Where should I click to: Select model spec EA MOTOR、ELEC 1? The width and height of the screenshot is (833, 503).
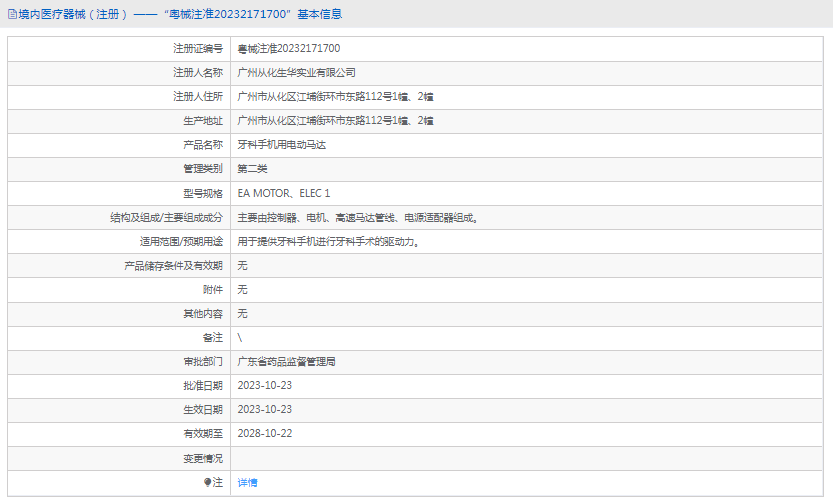[x=284, y=193]
